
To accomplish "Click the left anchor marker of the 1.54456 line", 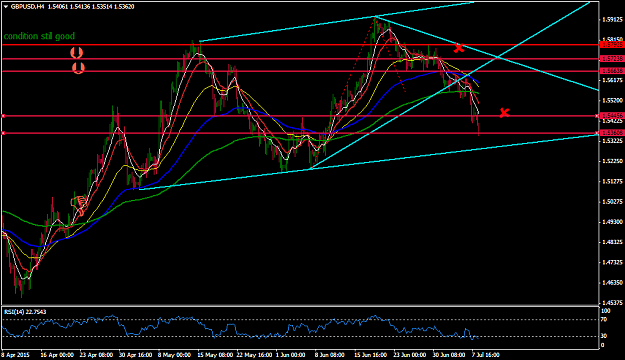I will [x=3, y=116].
